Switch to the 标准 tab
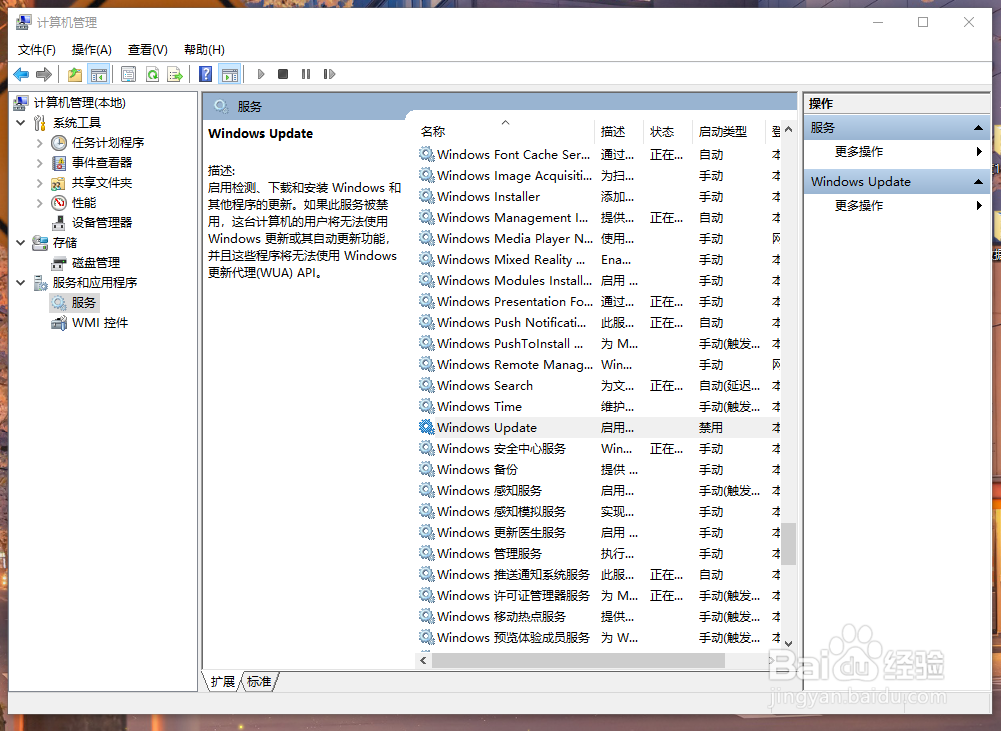This screenshot has height=731, width=1001. click(x=259, y=682)
